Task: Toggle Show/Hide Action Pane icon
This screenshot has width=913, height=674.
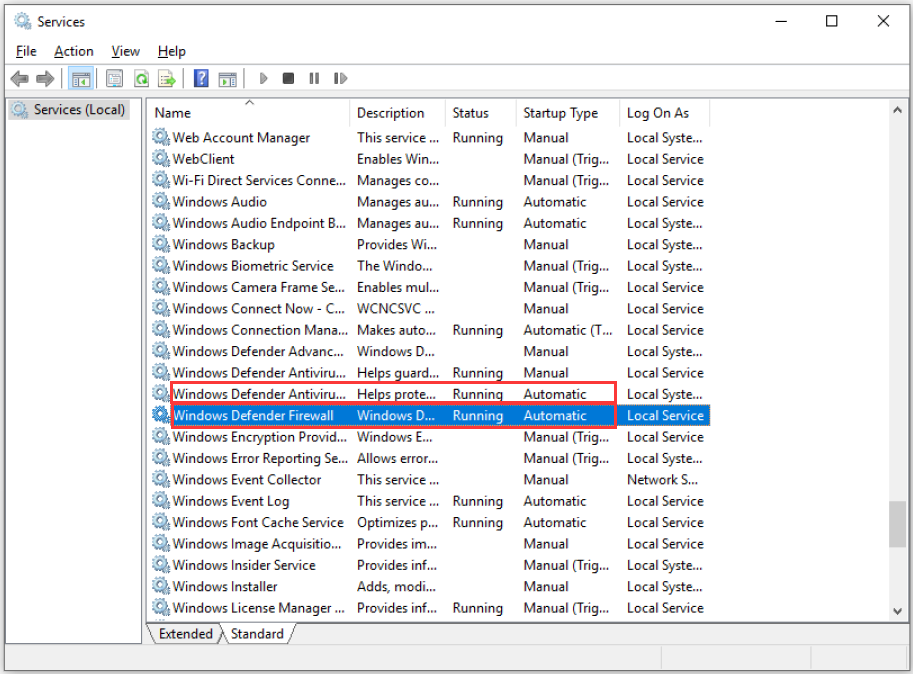Action: click(228, 79)
